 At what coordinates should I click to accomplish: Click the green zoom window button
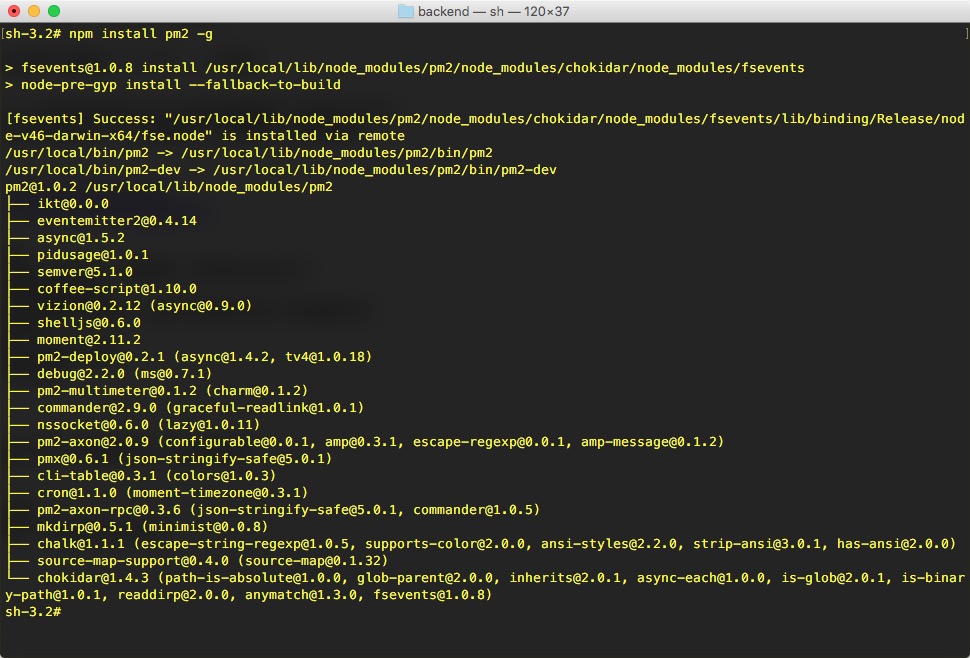tap(54, 11)
